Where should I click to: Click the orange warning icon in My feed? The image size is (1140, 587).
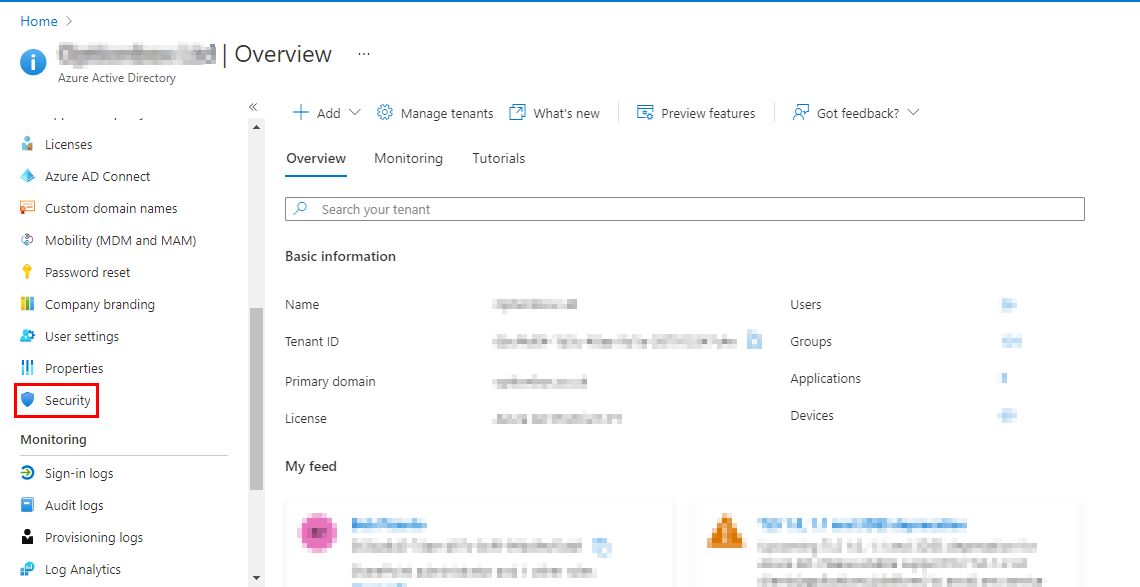pos(726,532)
